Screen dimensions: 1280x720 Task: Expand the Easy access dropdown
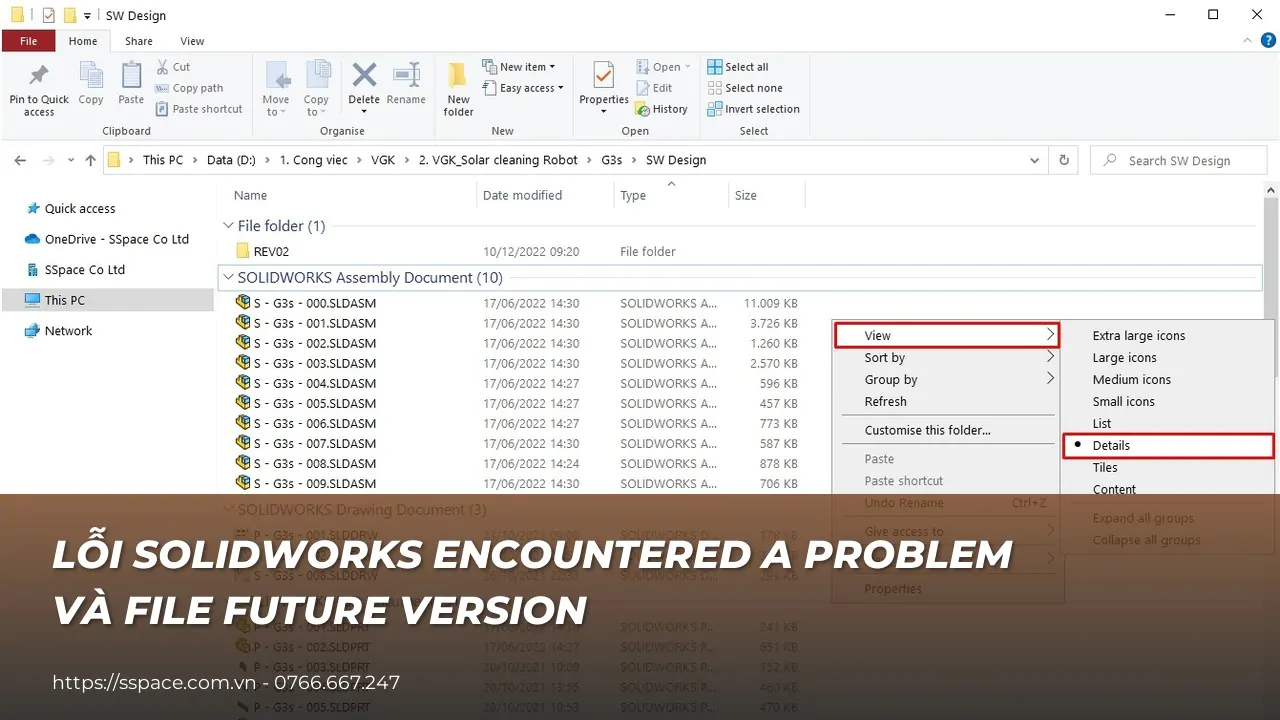[x=522, y=88]
